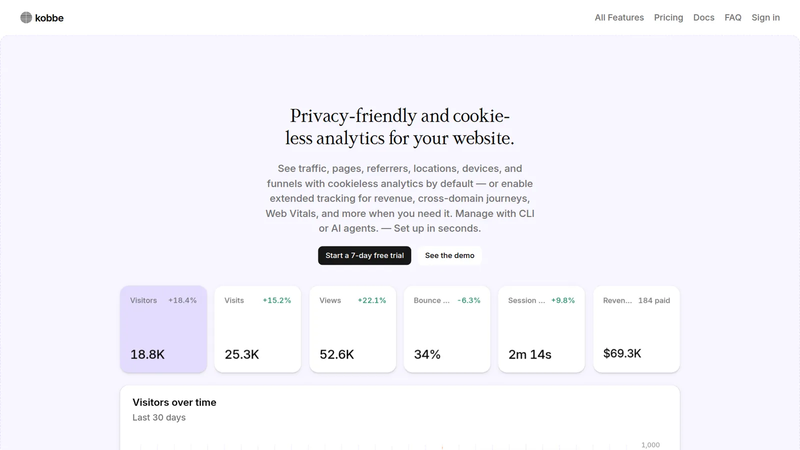Select the Visitors 18.8K metric card

163,329
